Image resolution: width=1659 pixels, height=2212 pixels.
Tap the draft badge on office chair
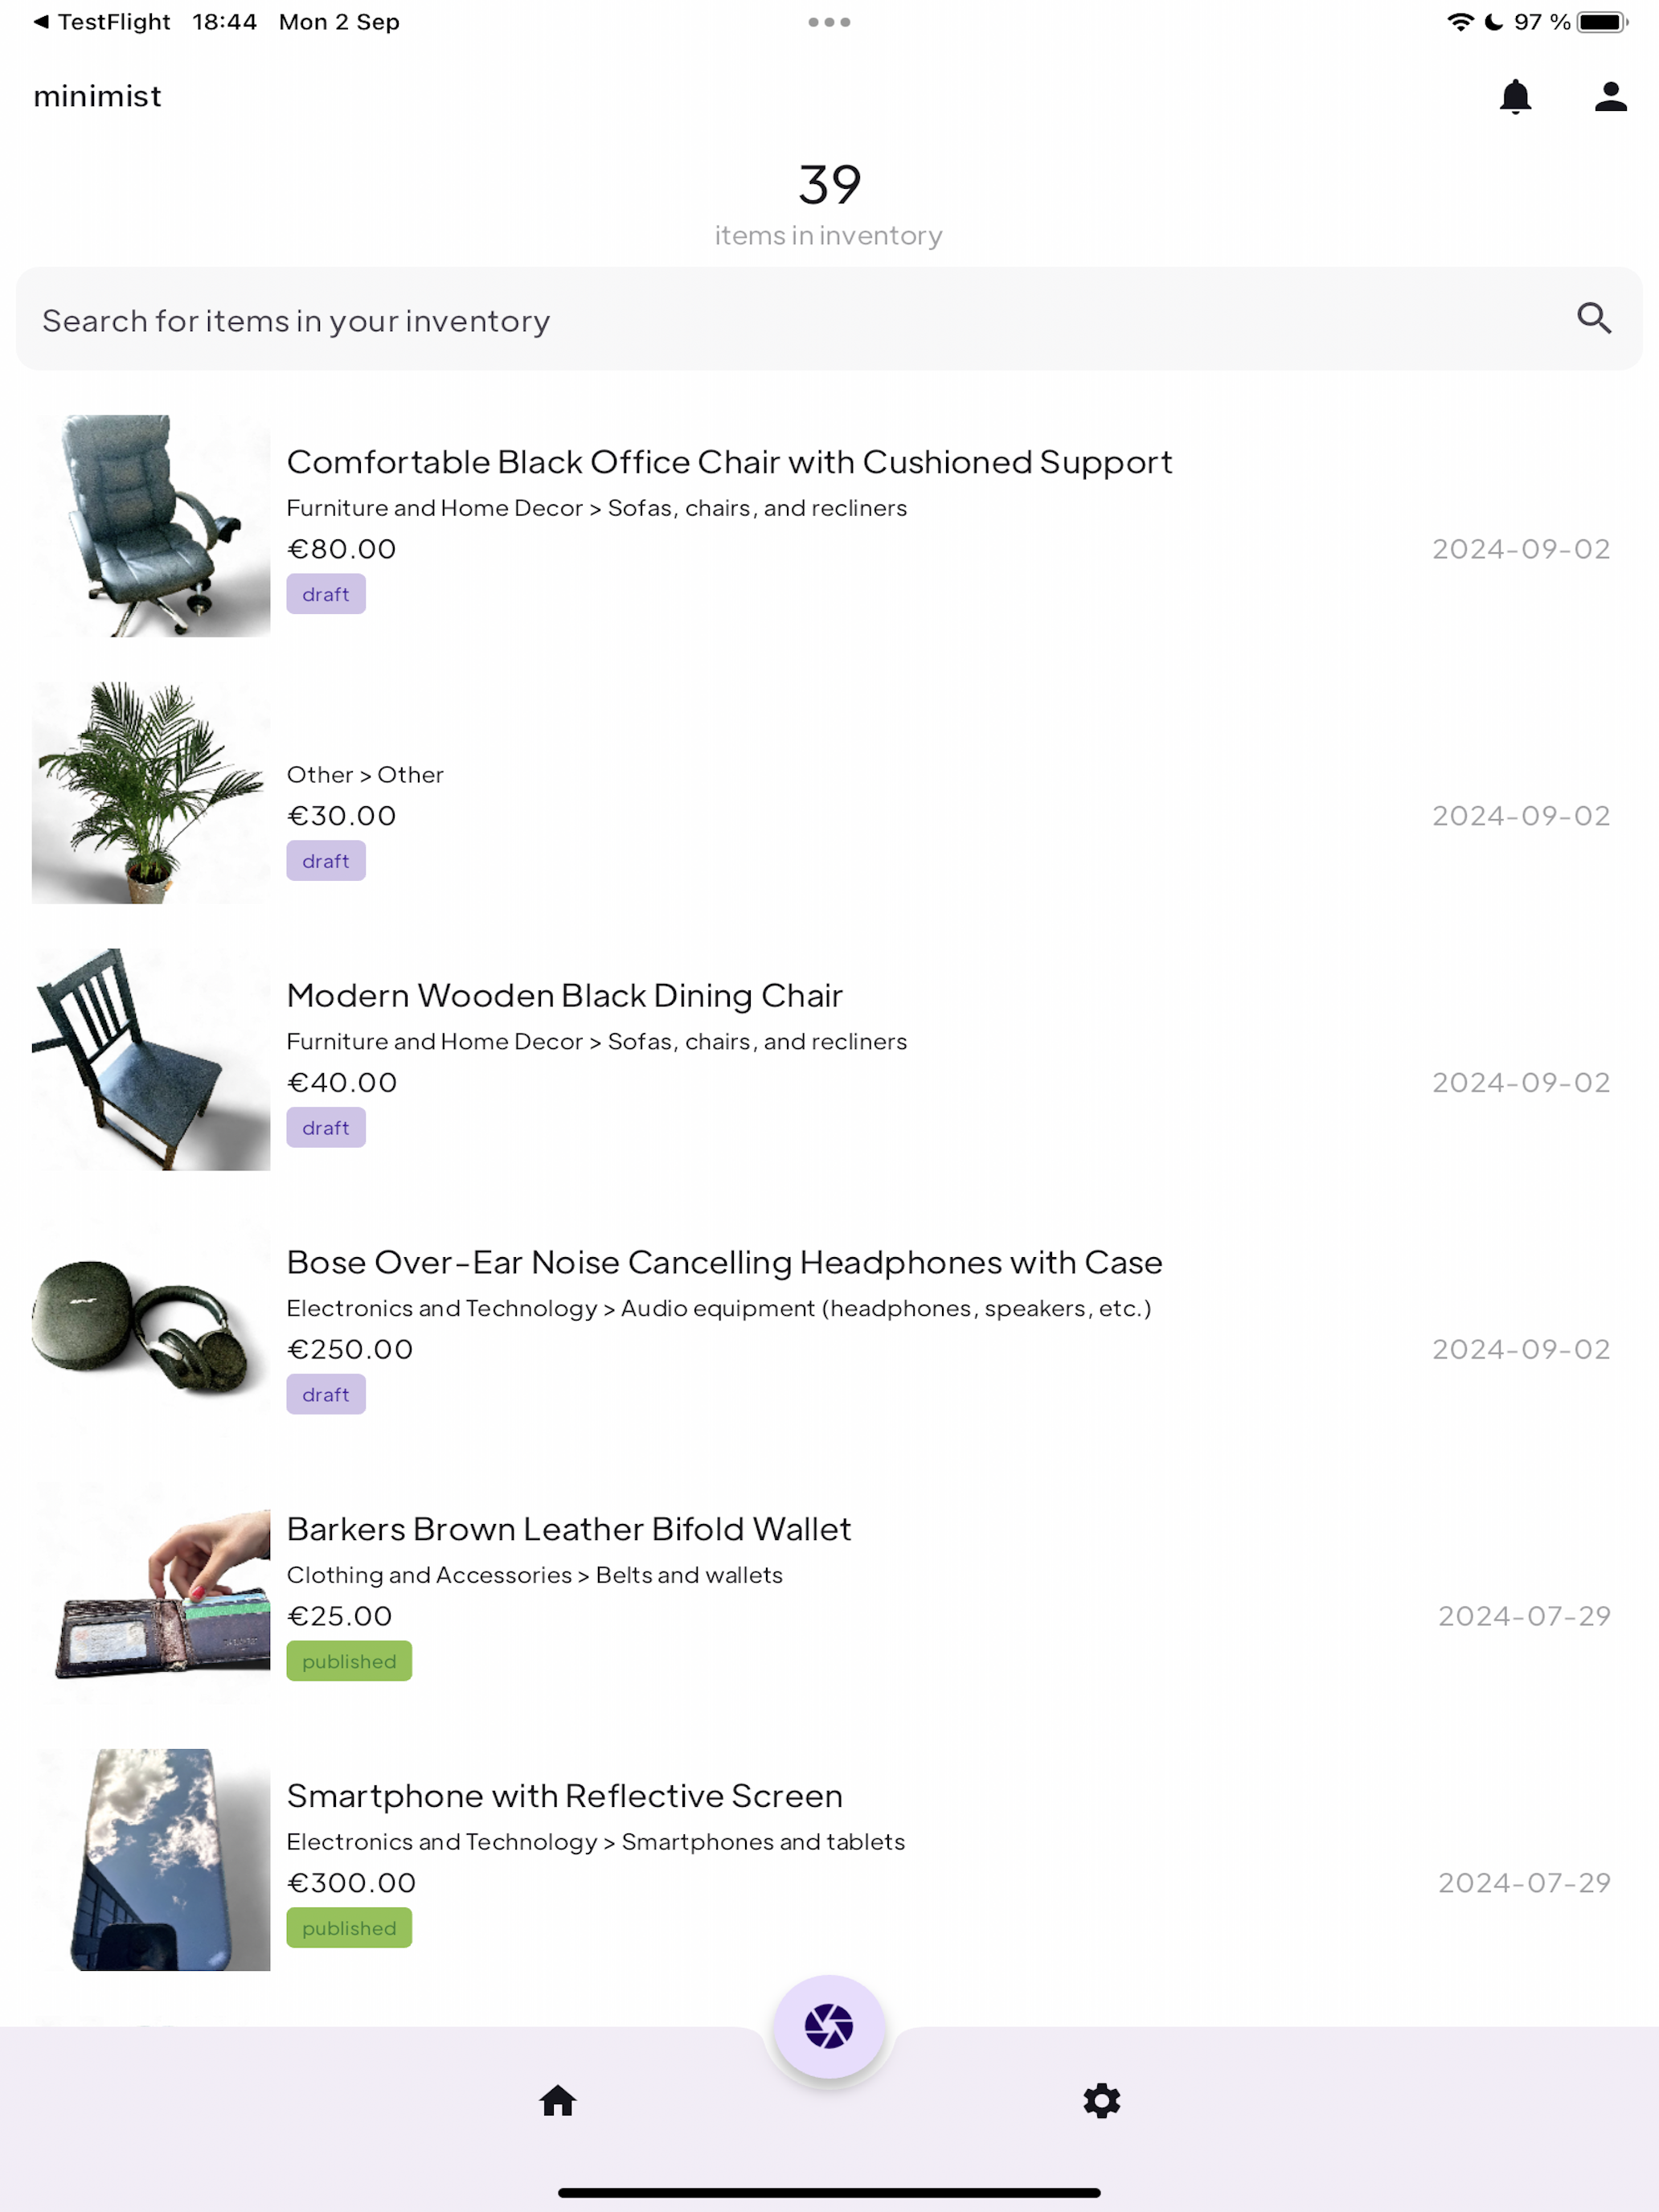(x=326, y=594)
